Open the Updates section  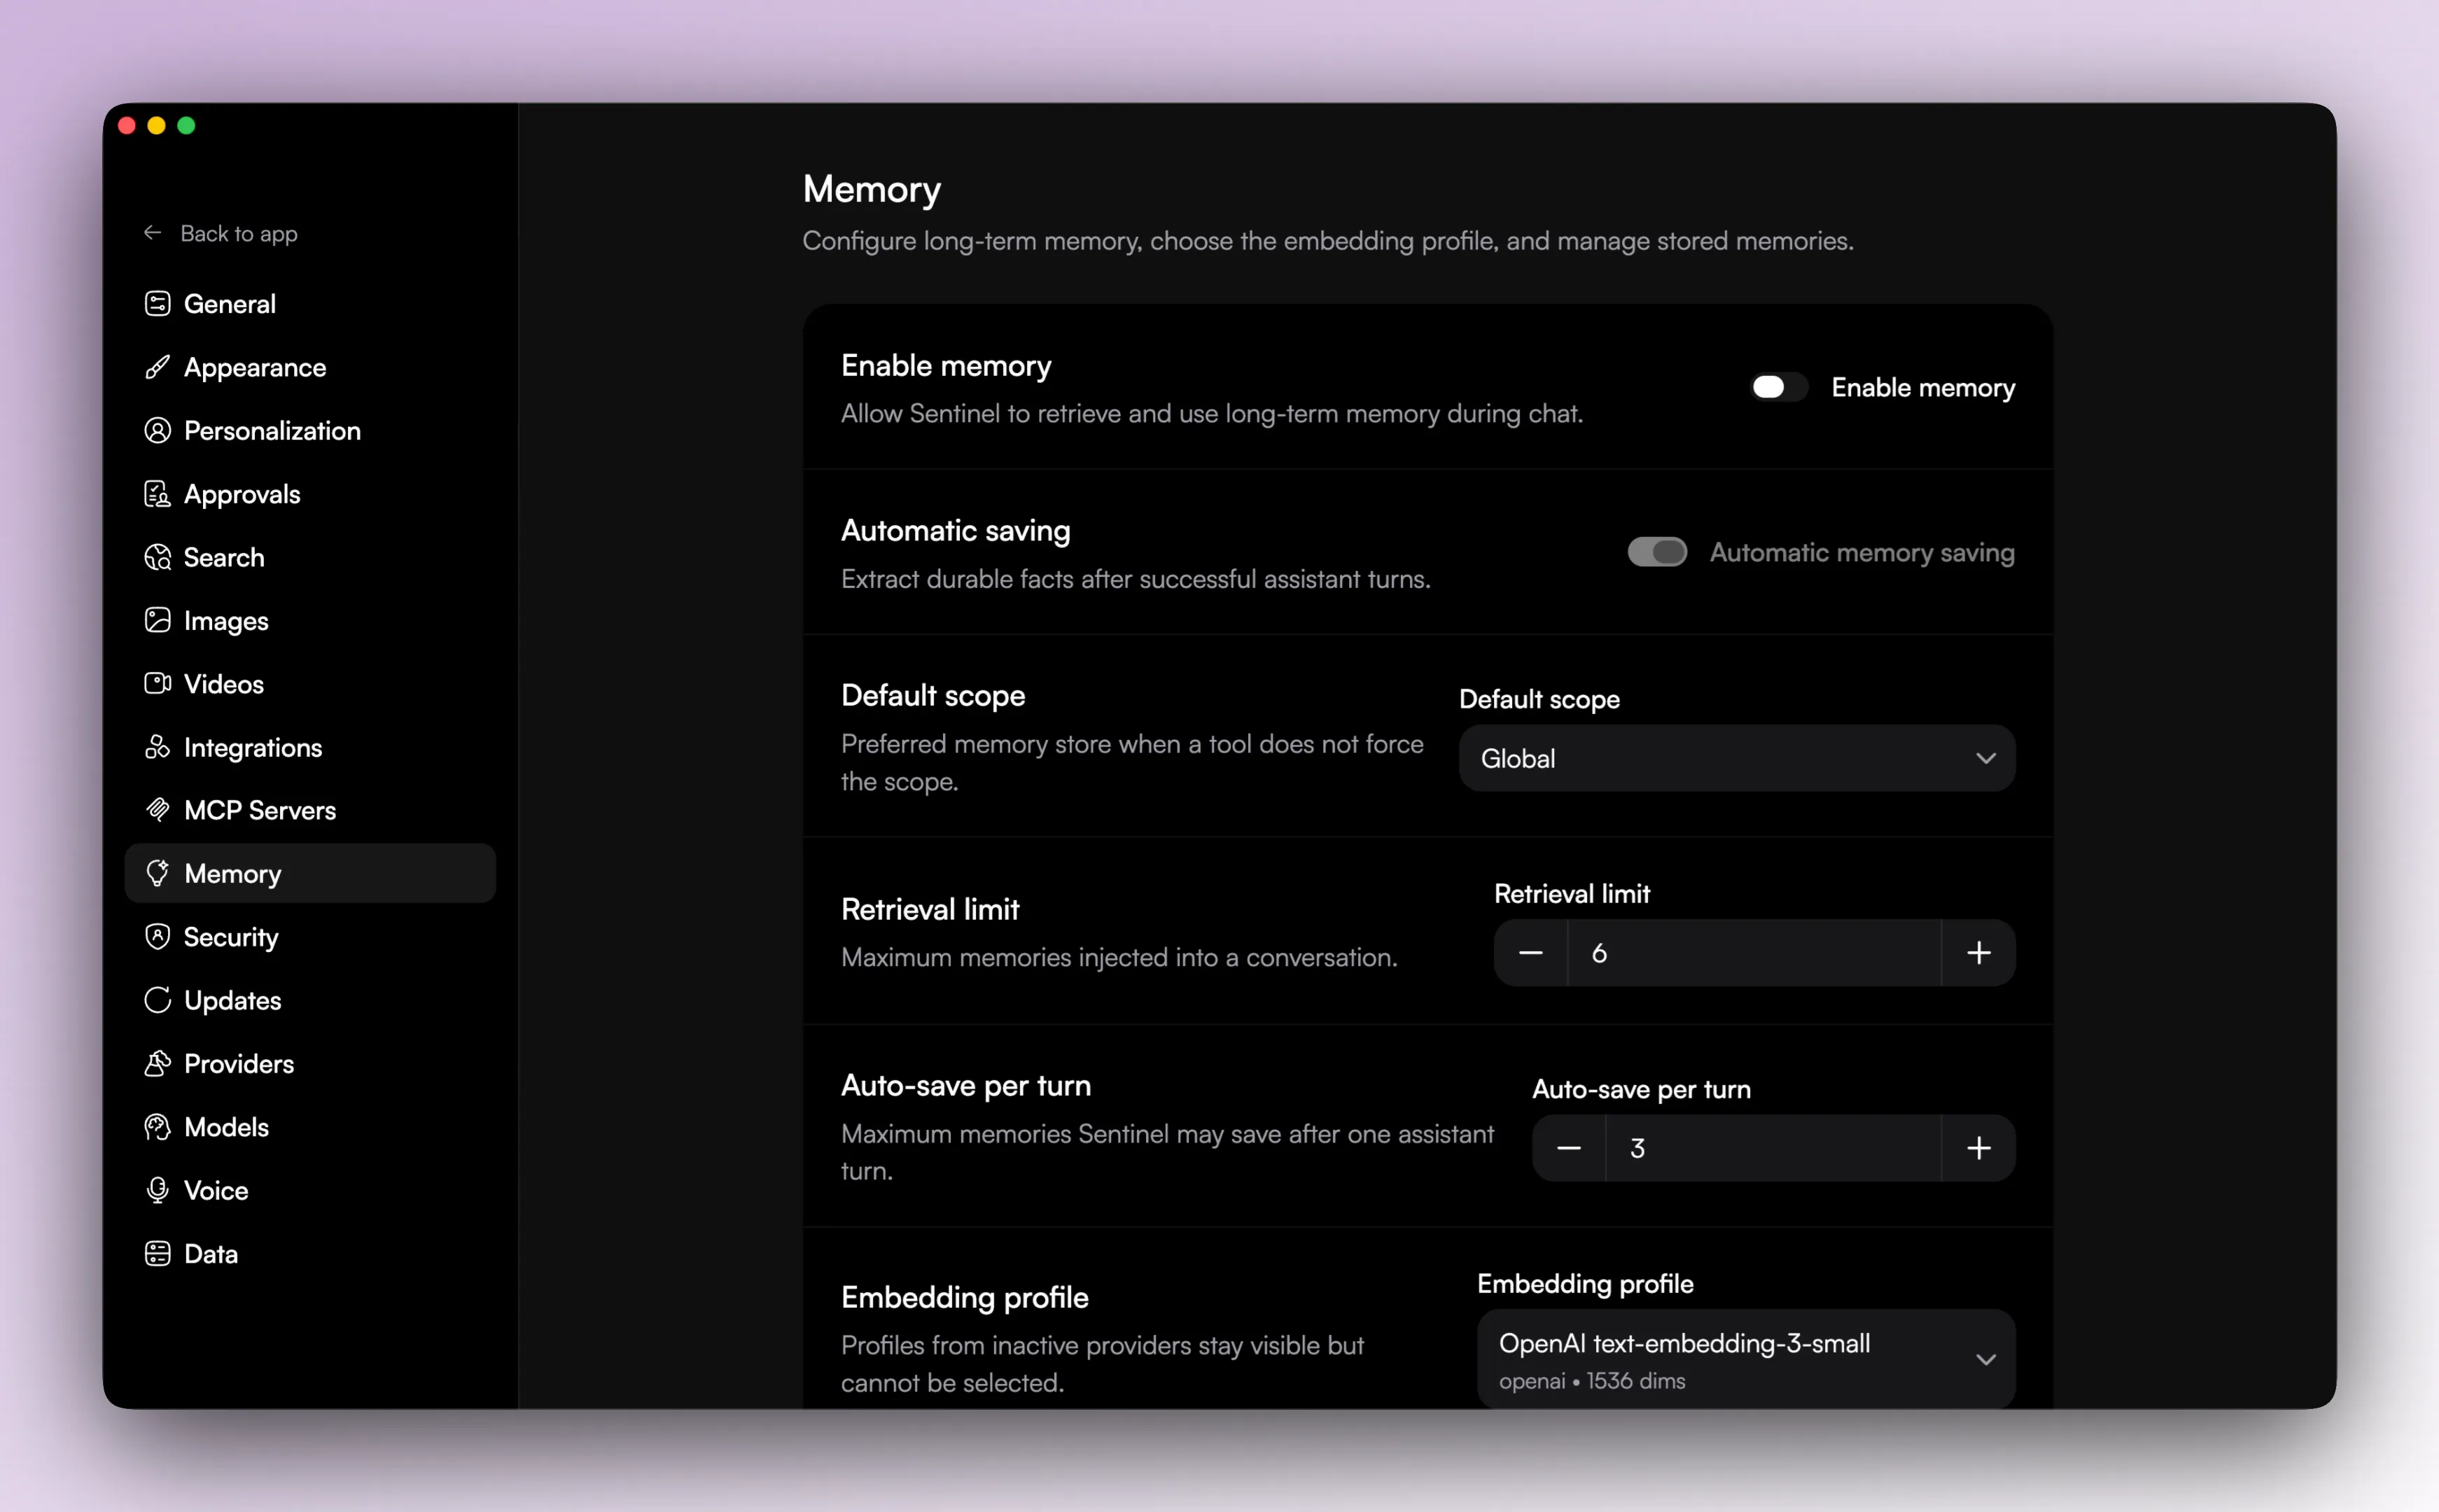[232, 1000]
